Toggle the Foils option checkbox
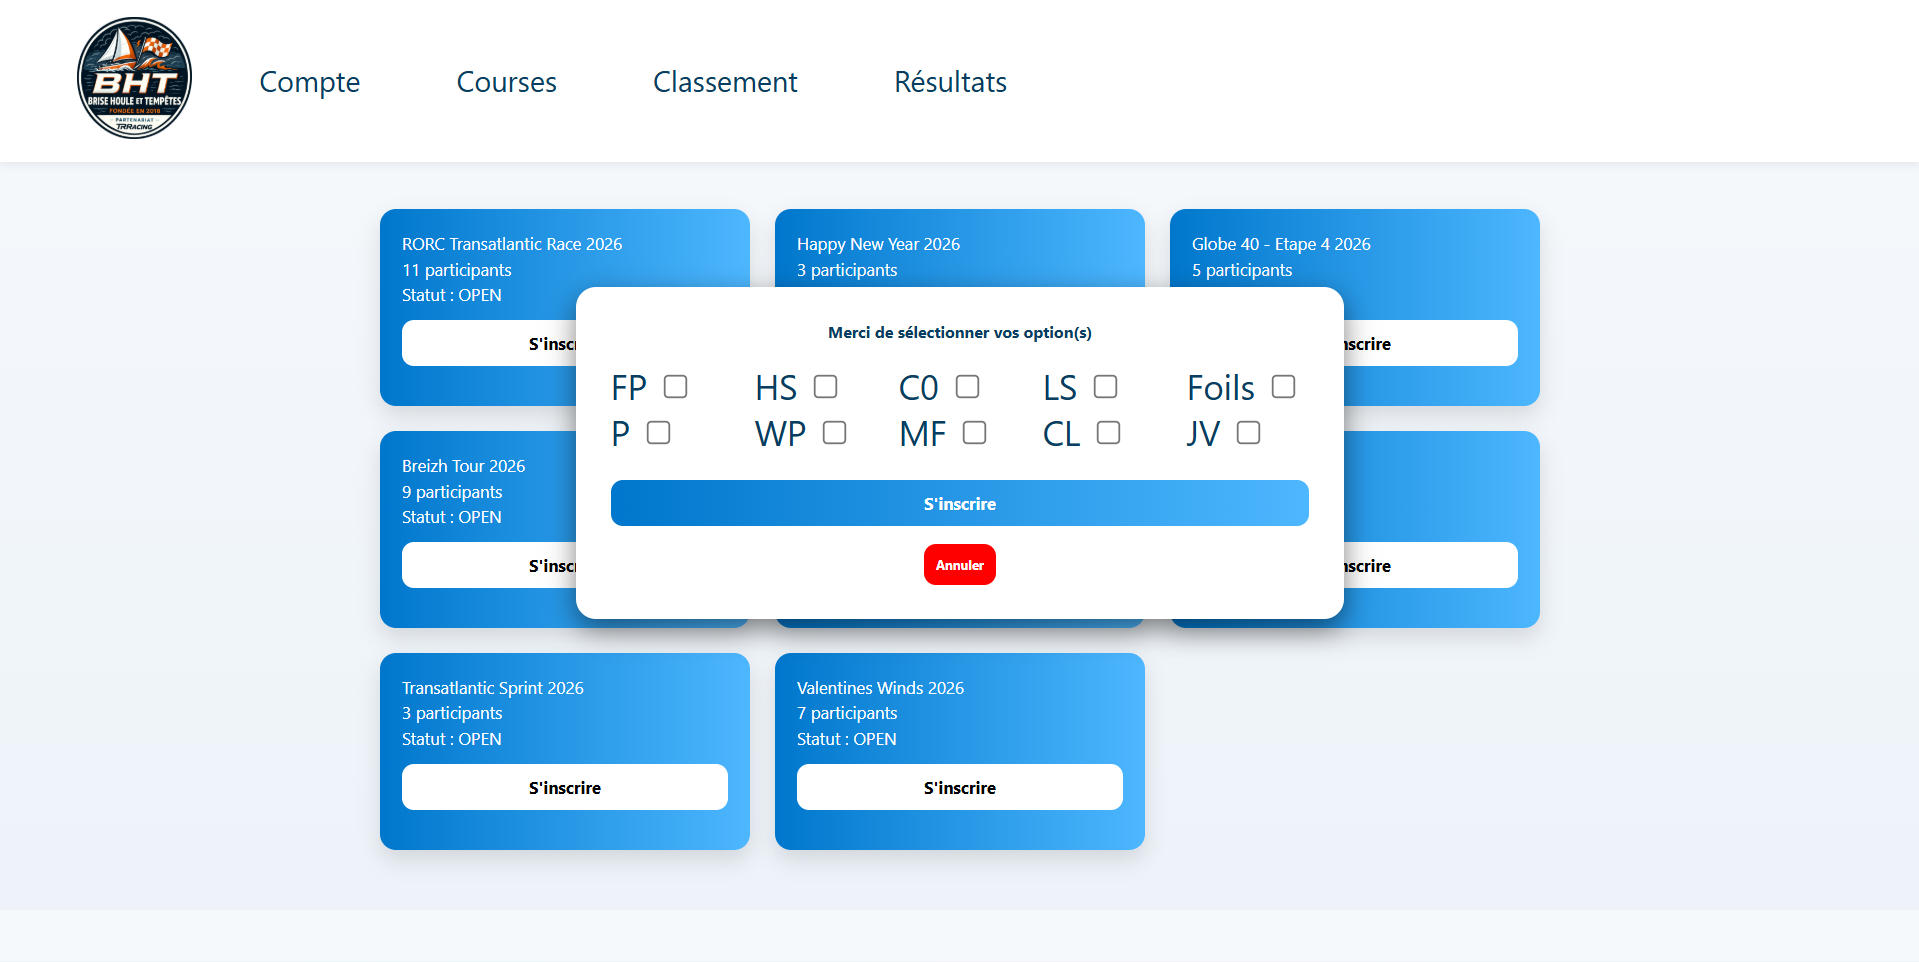The width and height of the screenshot is (1919, 962). [x=1283, y=387]
